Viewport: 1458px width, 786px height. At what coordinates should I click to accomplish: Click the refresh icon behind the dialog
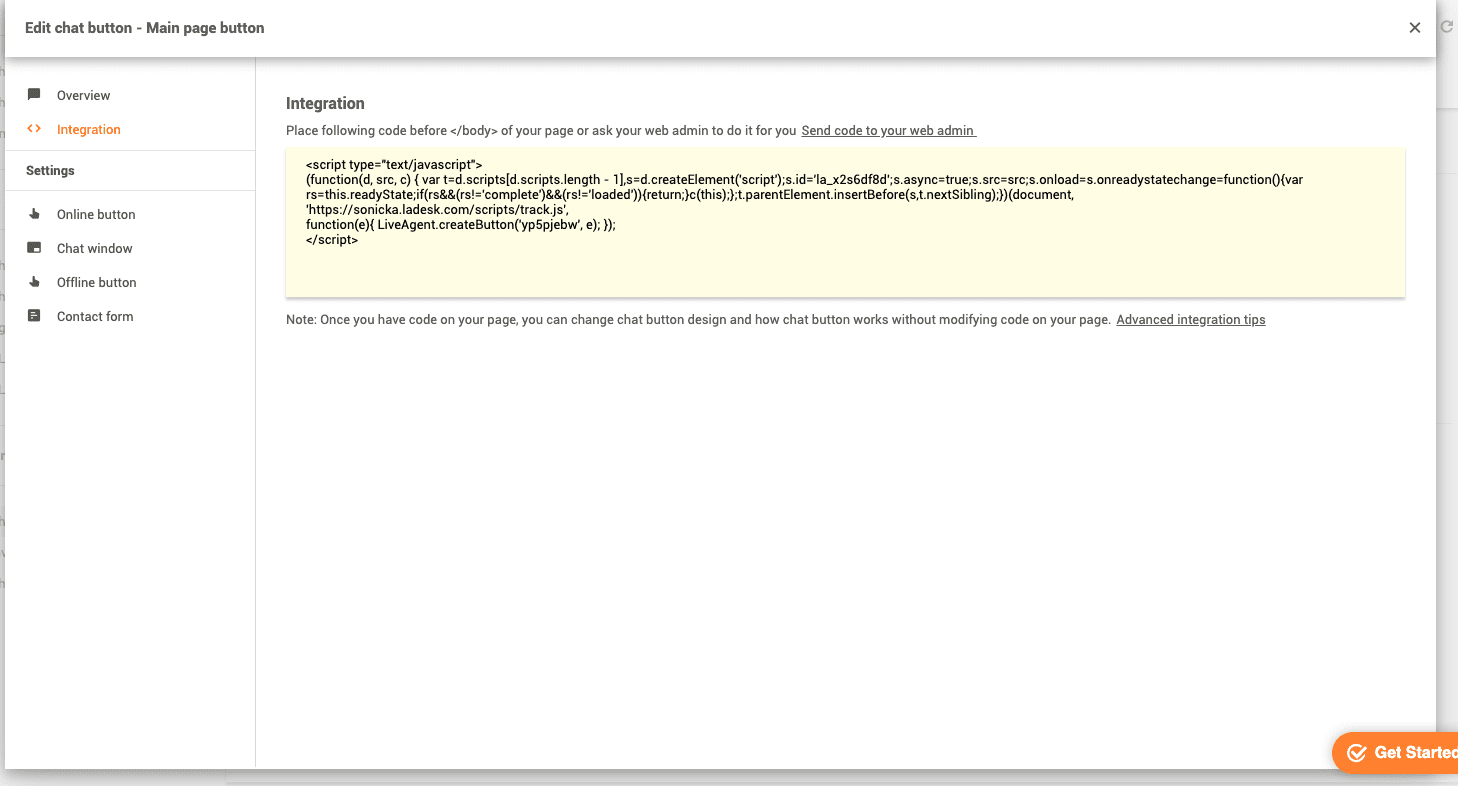tap(1446, 27)
